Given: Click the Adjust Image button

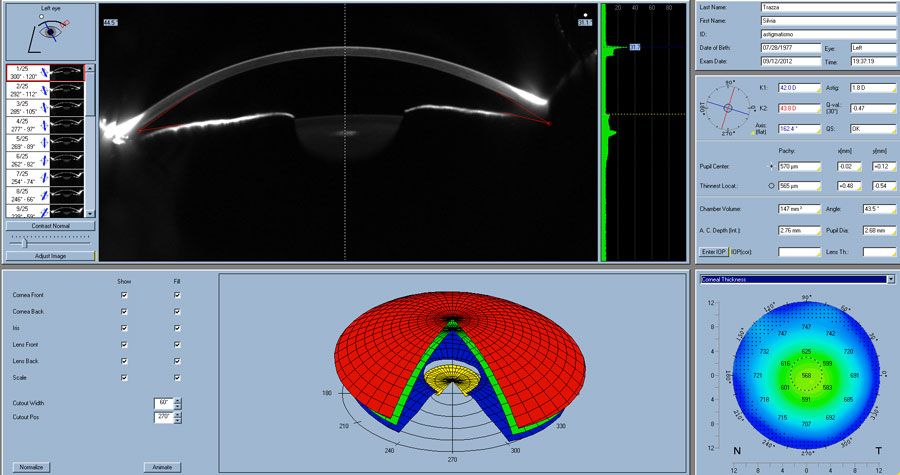Looking at the screenshot, I should 49,256.
